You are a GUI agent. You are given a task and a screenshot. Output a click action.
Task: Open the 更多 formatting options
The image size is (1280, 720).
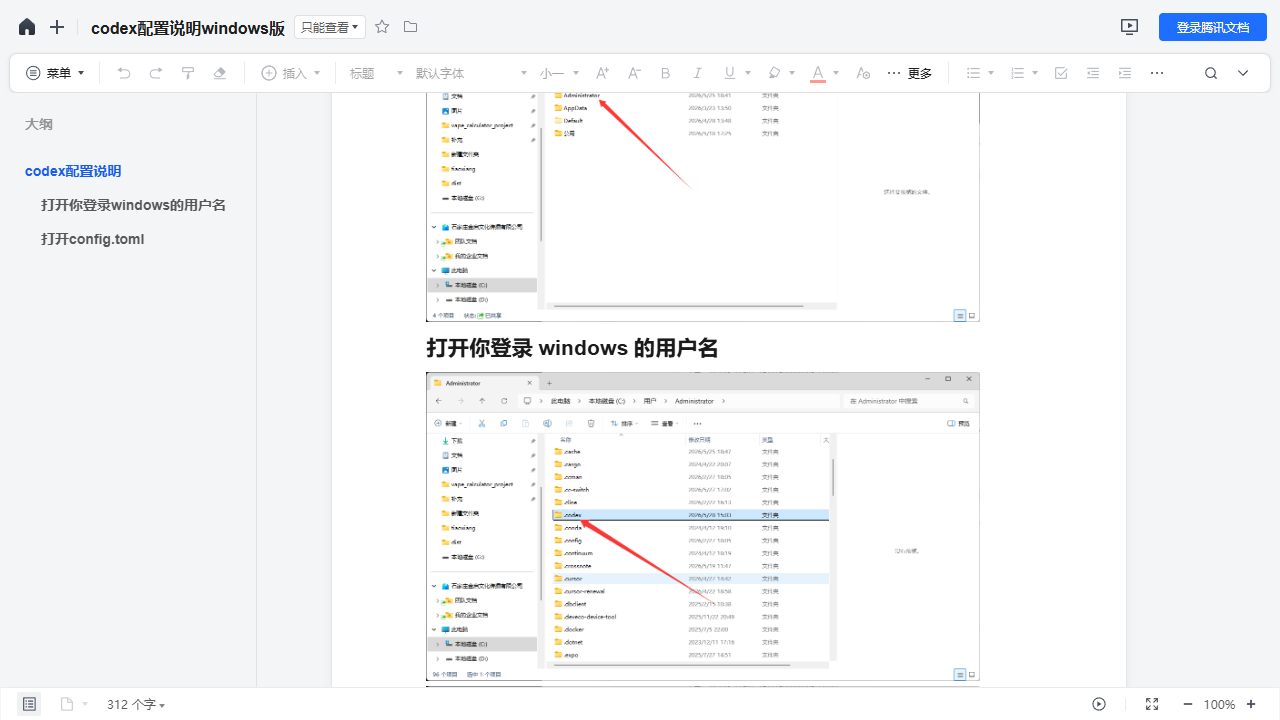909,73
